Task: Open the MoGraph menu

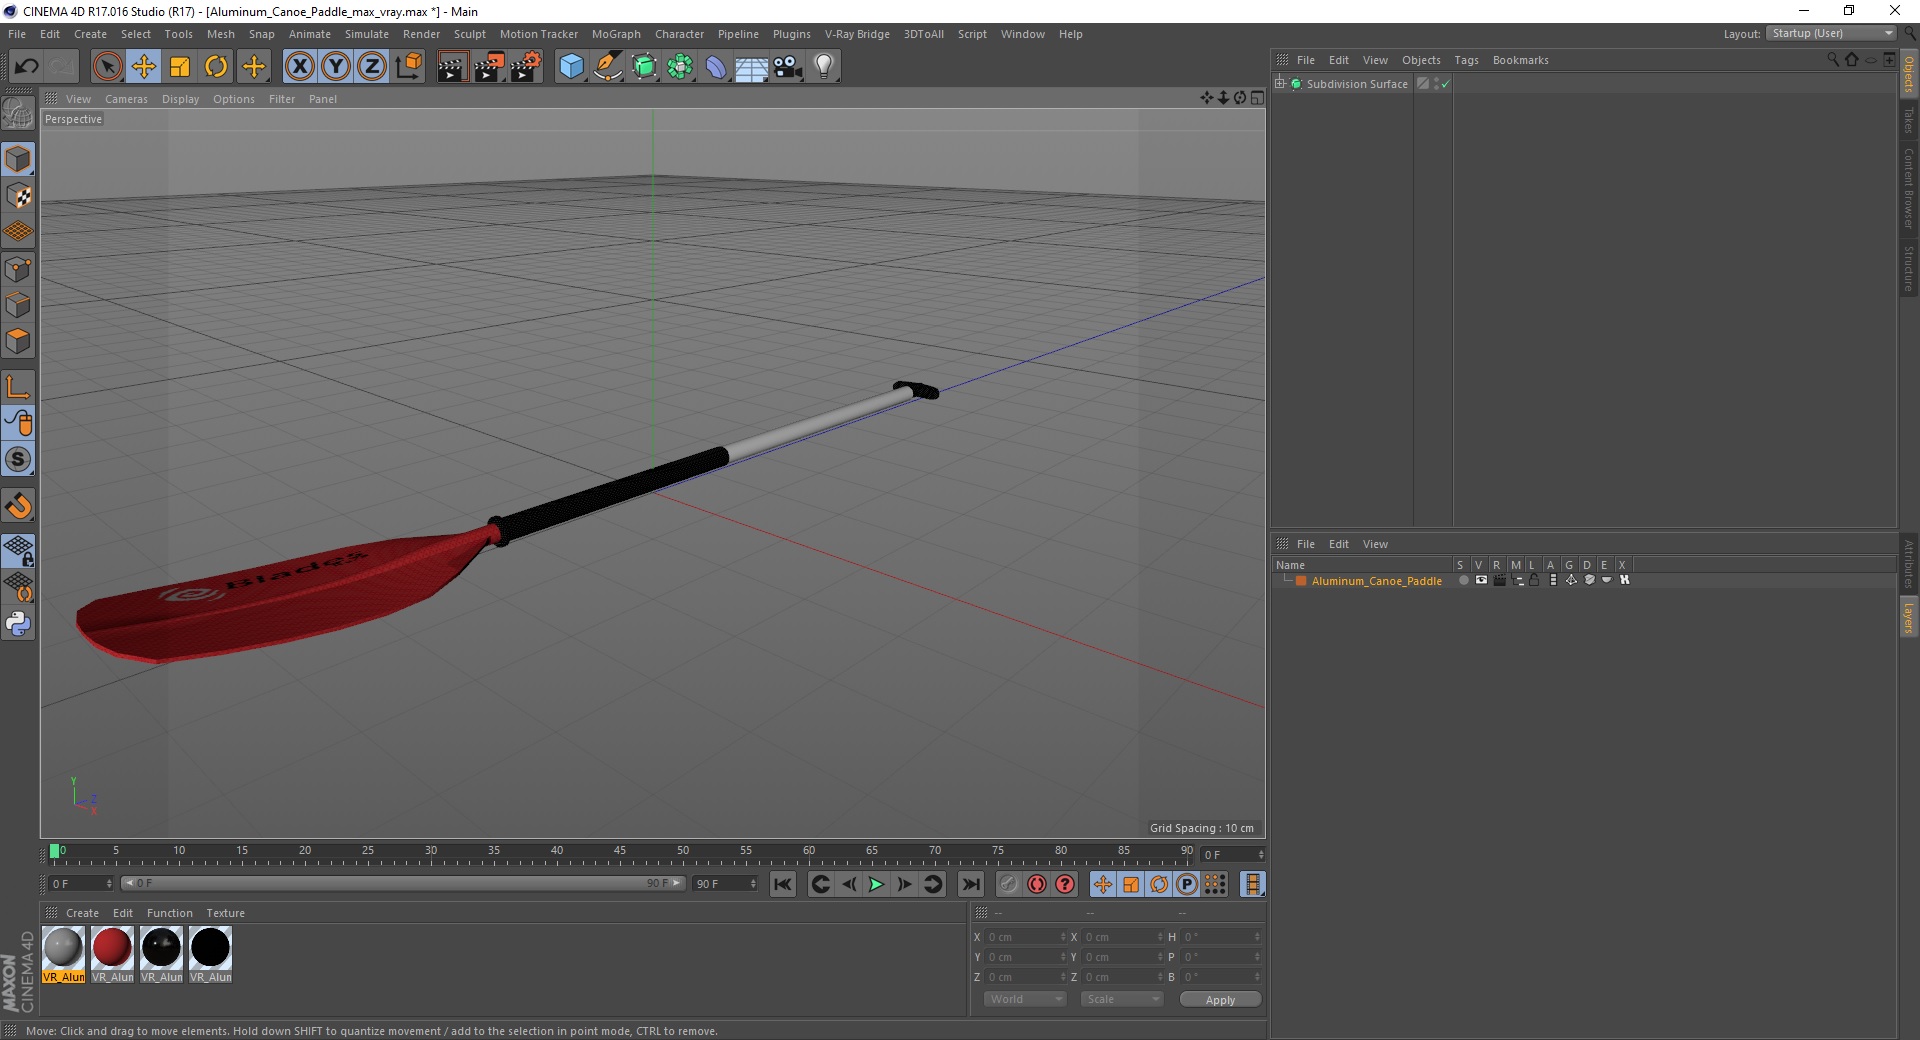Action: pyautogui.click(x=616, y=34)
